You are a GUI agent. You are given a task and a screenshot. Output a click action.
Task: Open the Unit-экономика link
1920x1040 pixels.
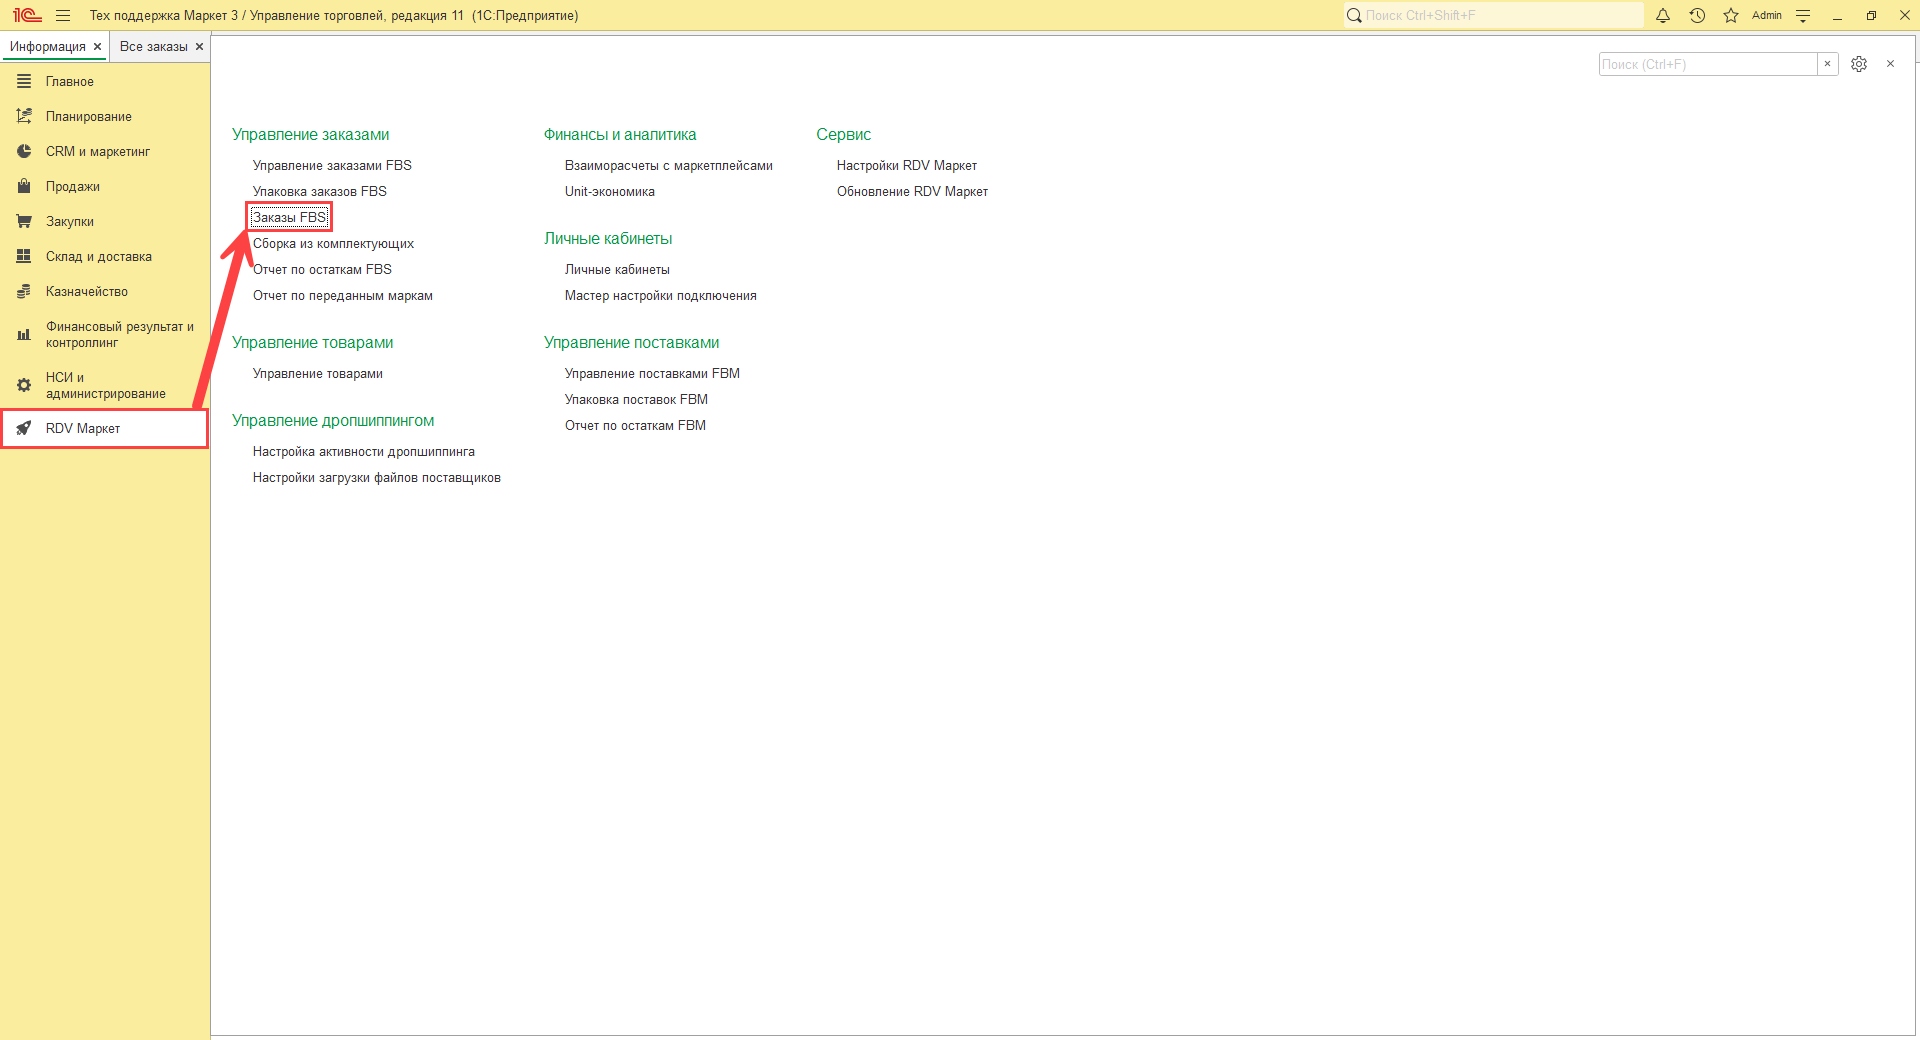pos(610,191)
